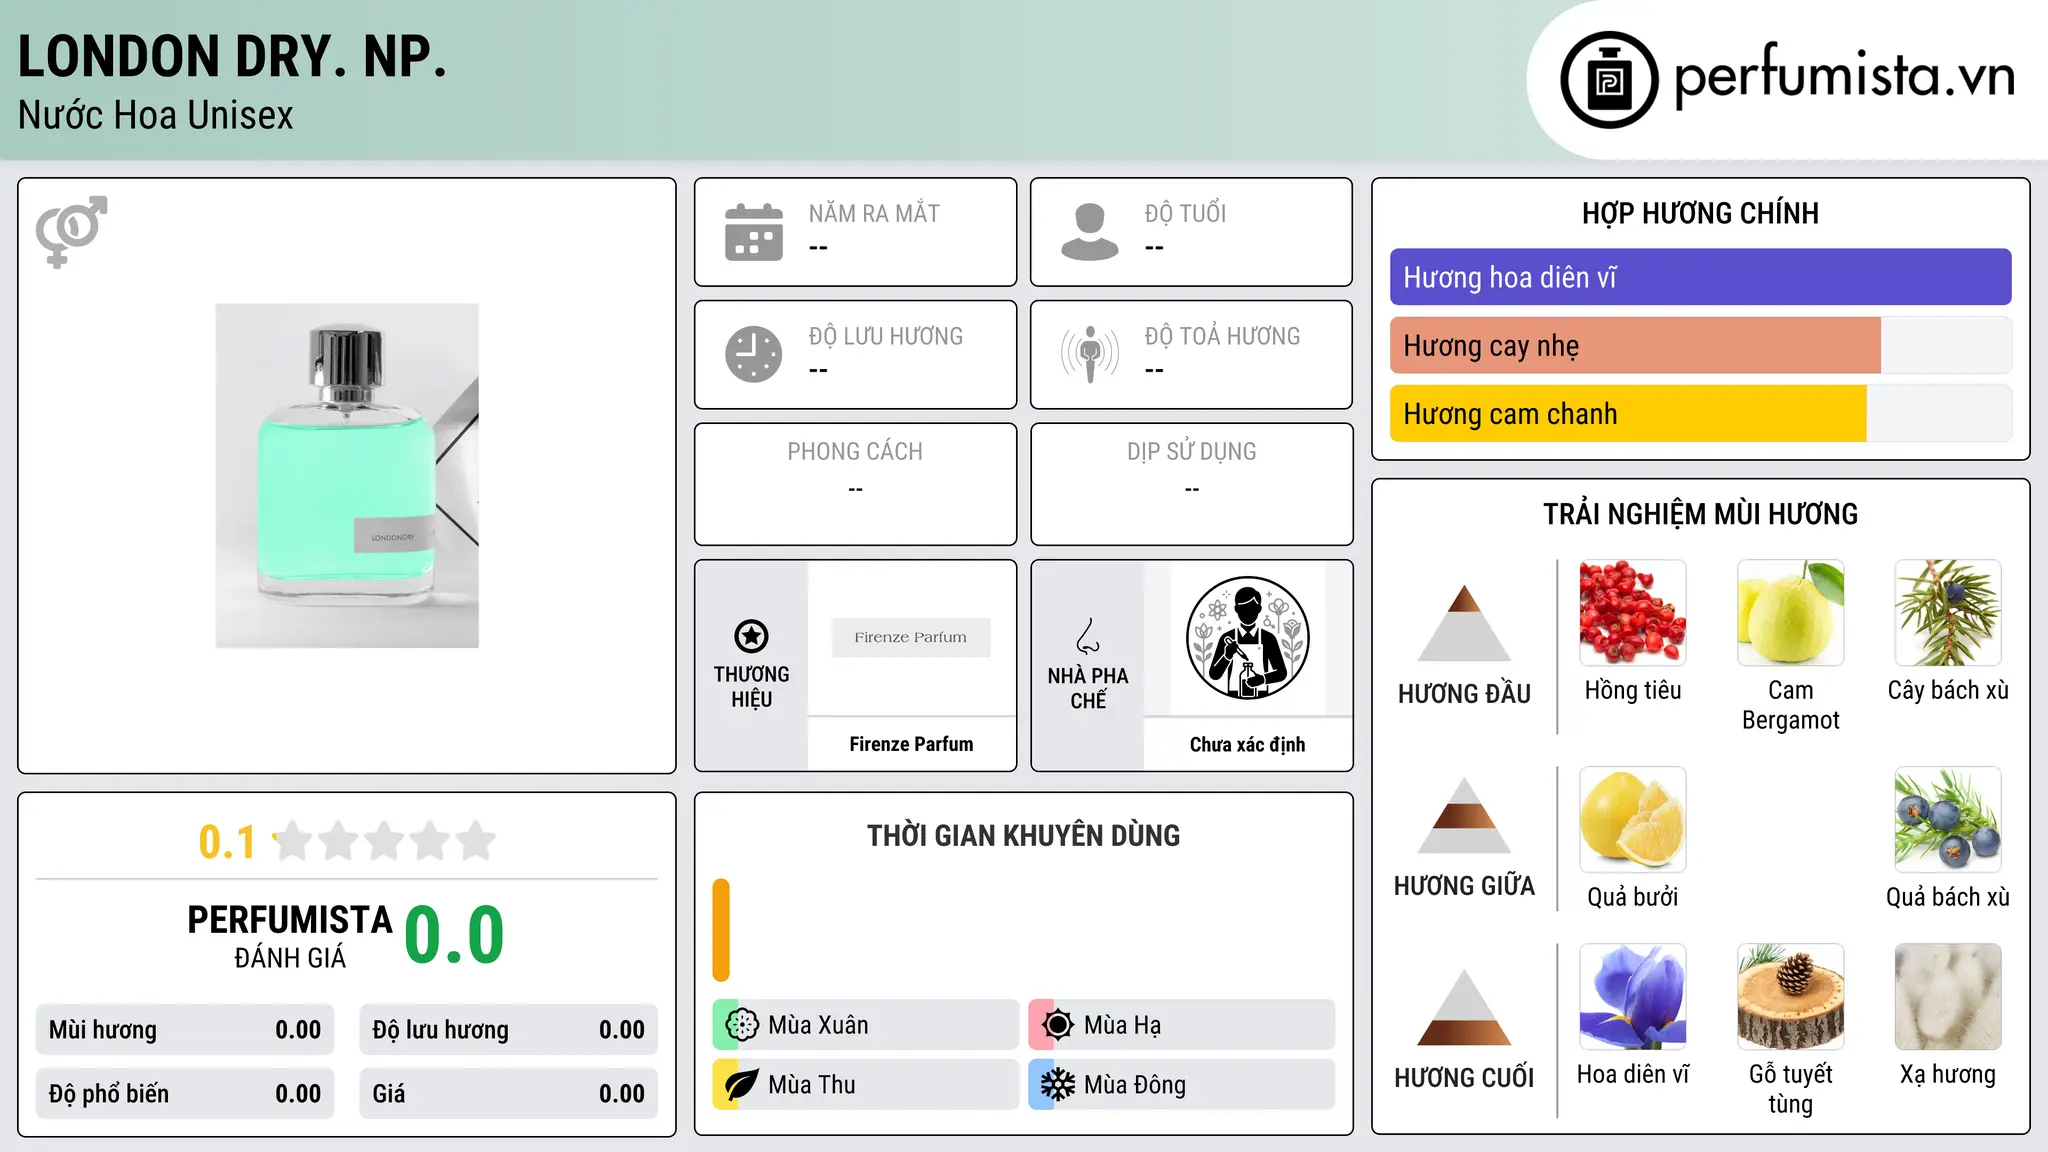
Task: Click the unisex gender symbol icon
Action: (x=71, y=232)
